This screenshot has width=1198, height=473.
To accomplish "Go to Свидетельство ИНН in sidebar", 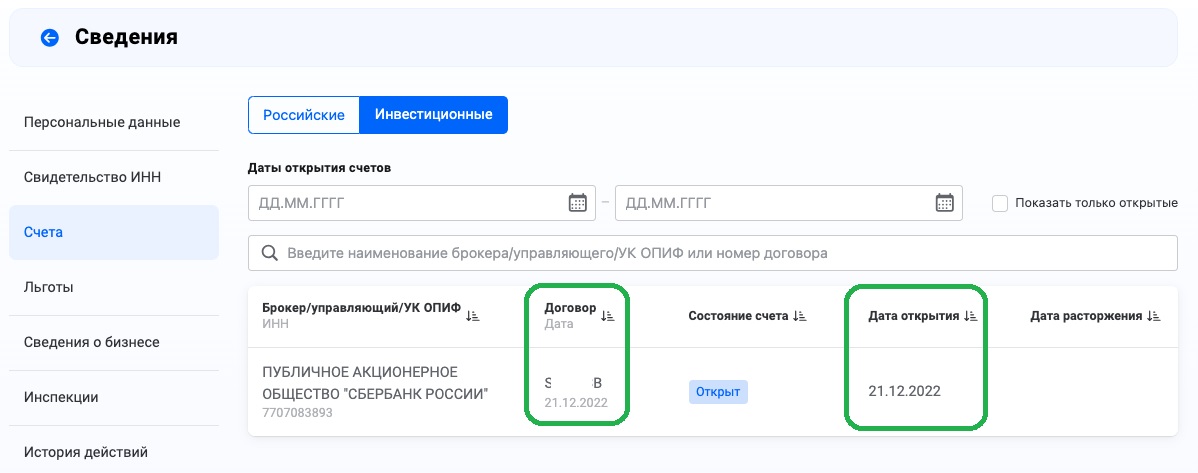I will 92,178.
